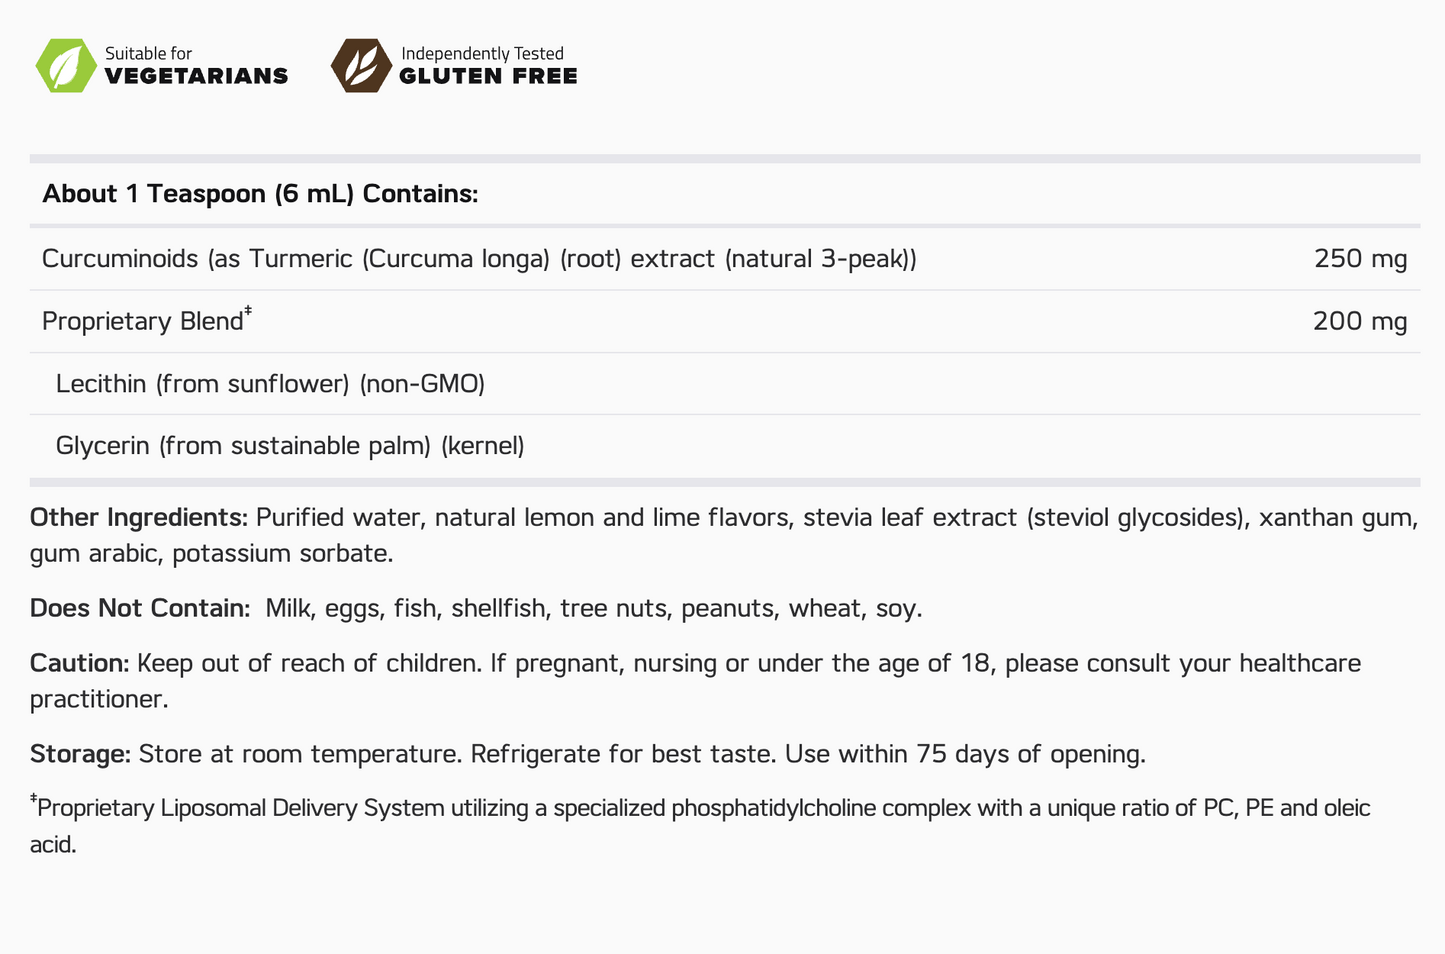Select the Glycerin (from sustainable palm) row
Screen dimensions: 1445x954
[290, 446]
